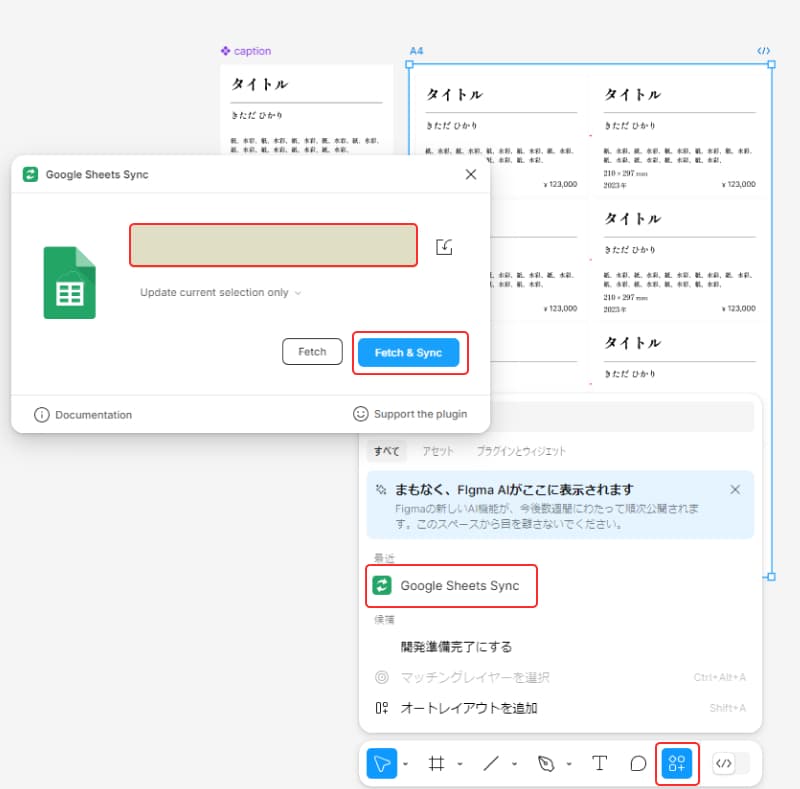Image resolution: width=800 pixels, height=789 pixels.
Task: Select the Line tool in the toolbar
Action: click(x=491, y=763)
